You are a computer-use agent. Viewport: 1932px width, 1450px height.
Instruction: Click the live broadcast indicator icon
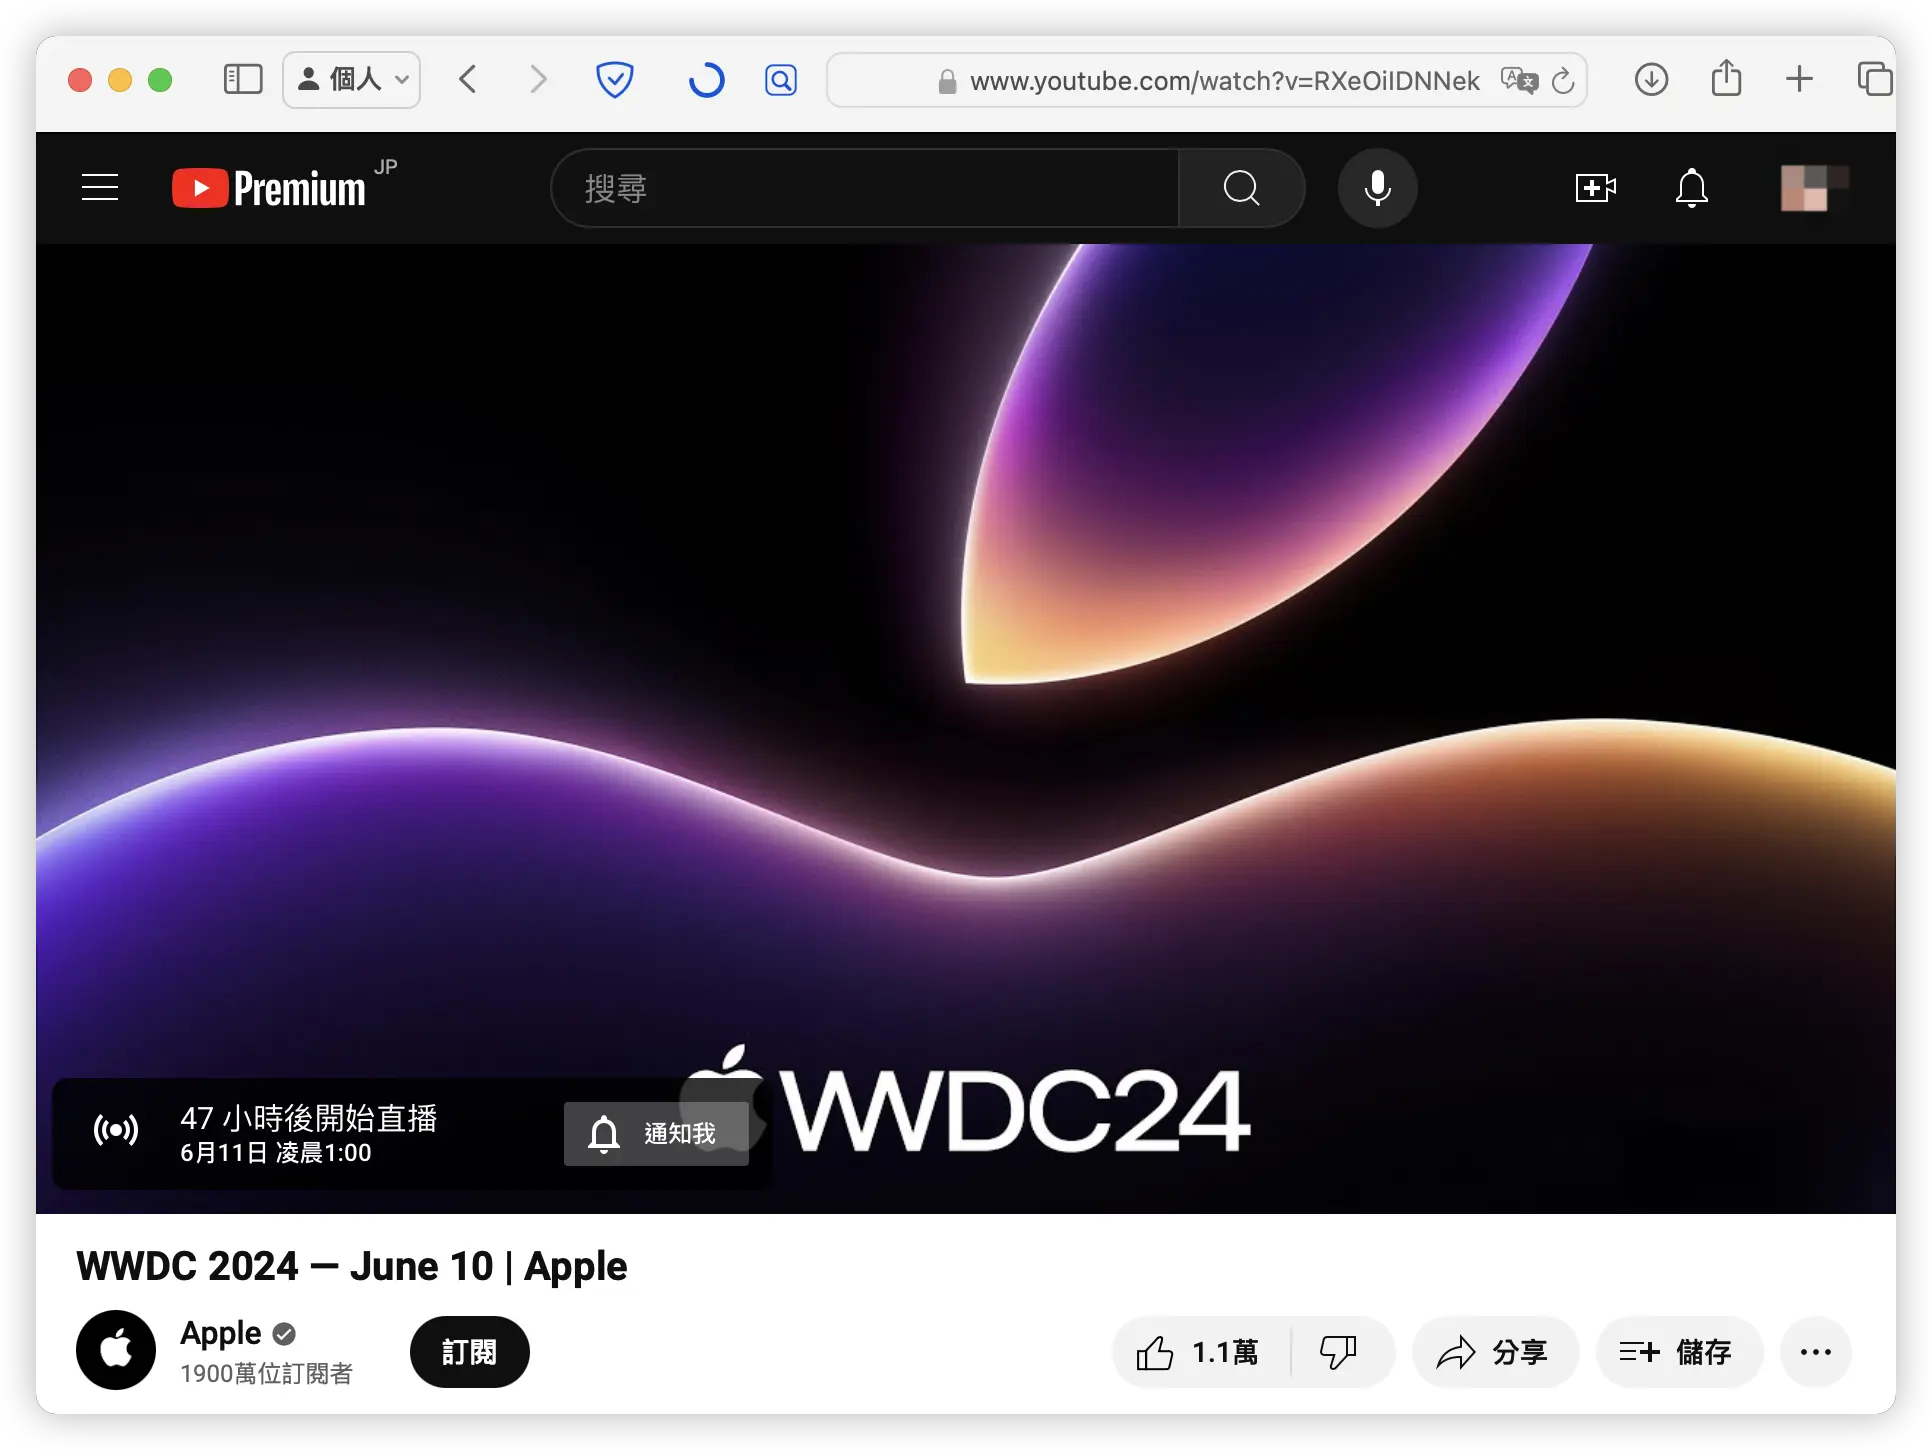pyautogui.click(x=116, y=1130)
